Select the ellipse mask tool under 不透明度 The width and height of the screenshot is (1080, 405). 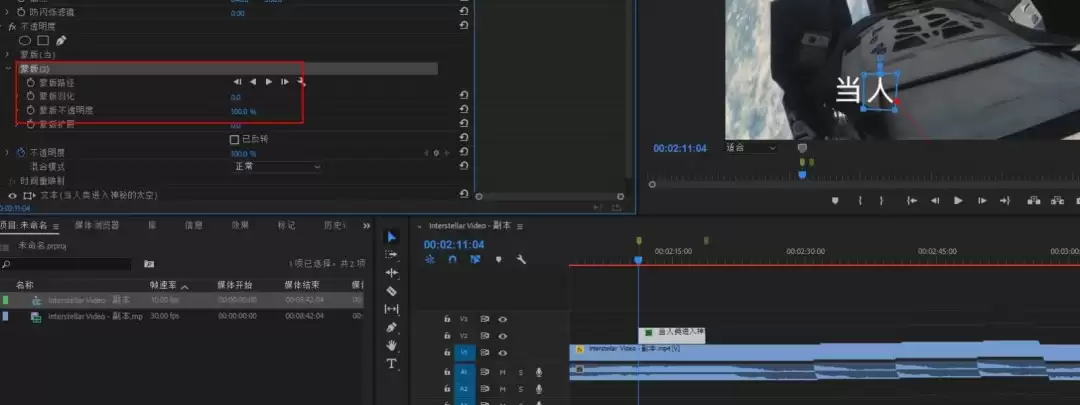[x=25, y=41]
